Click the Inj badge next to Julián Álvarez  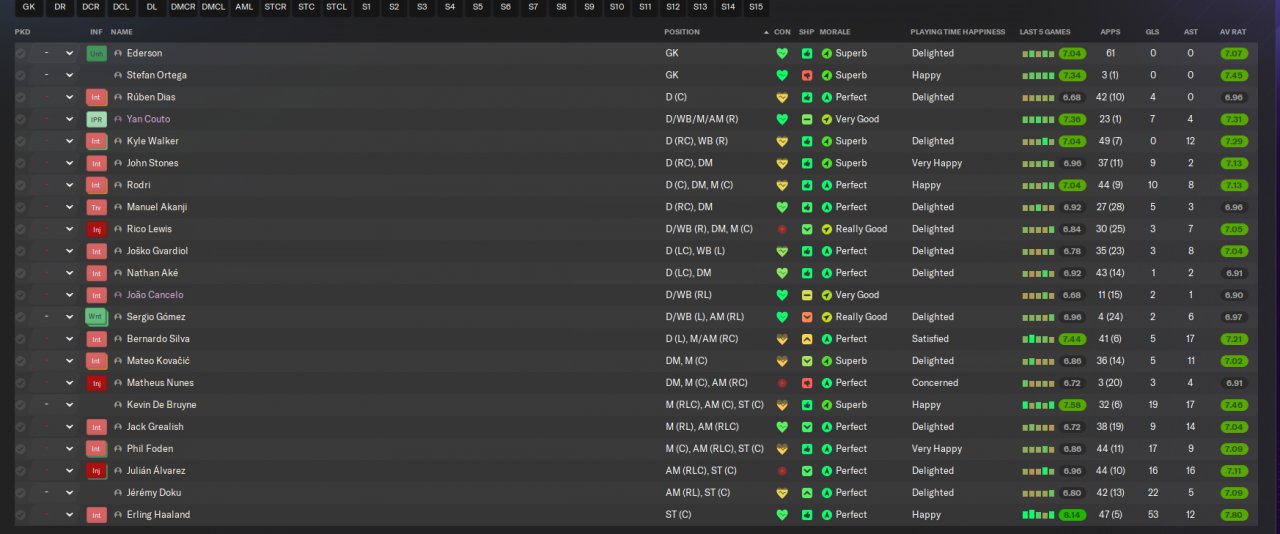point(96,471)
